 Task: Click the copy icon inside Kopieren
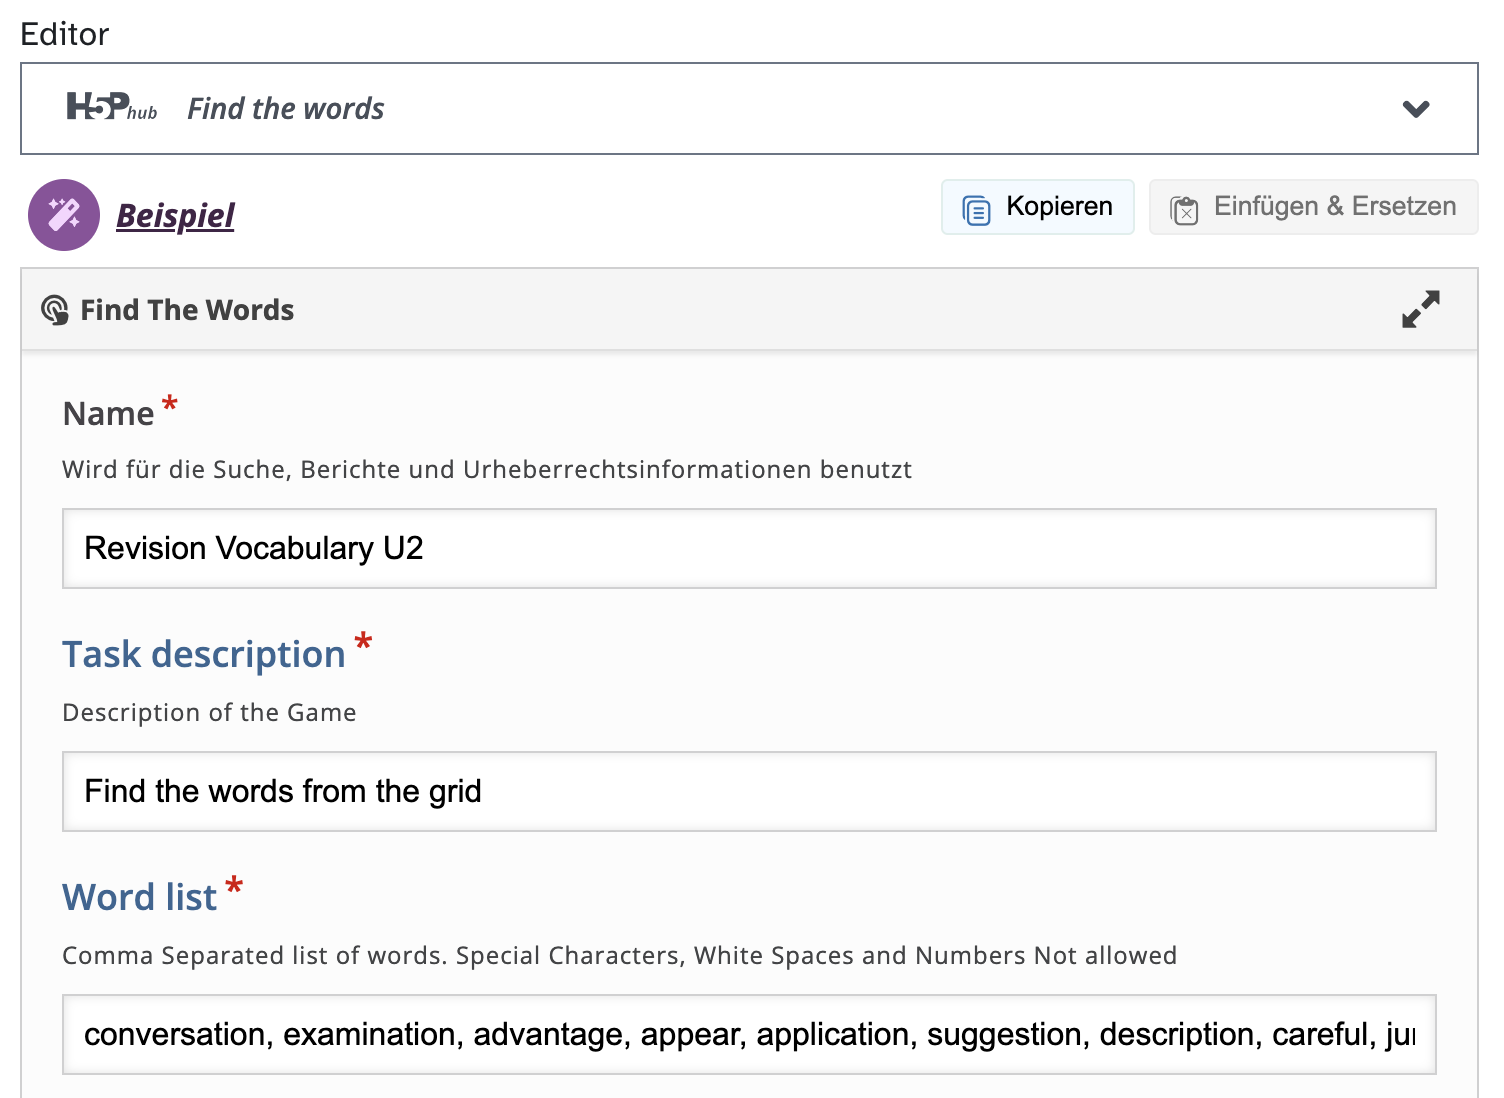[x=976, y=209]
